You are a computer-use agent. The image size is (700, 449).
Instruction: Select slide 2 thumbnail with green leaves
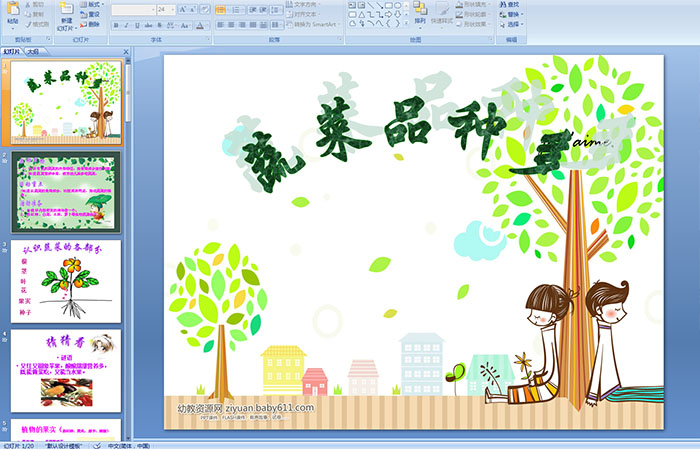tap(66, 192)
